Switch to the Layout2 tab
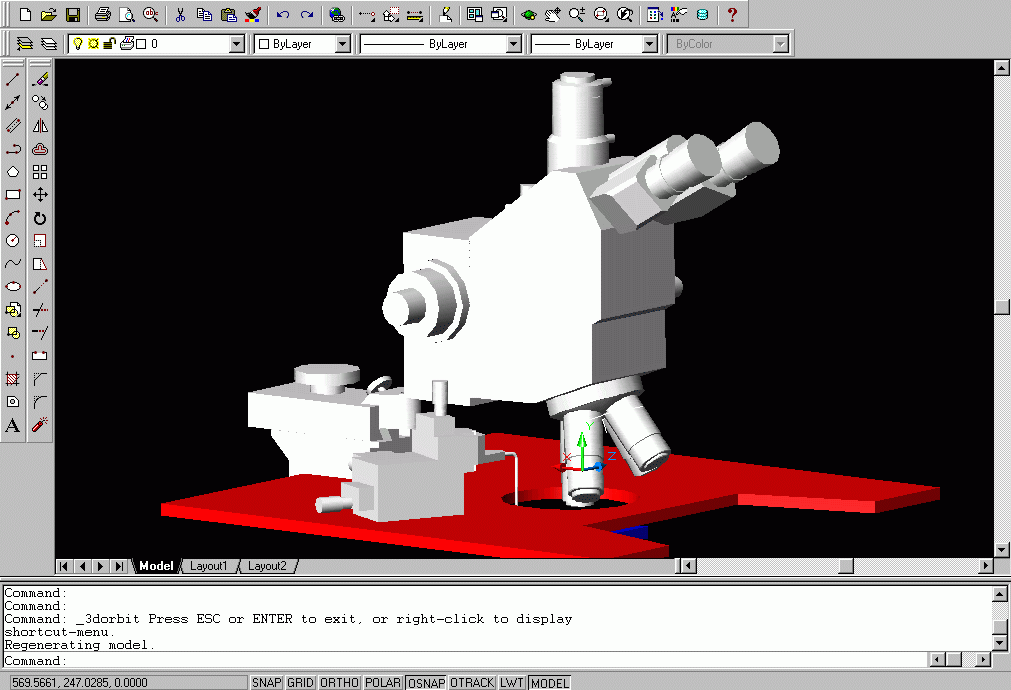1011x690 pixels. click(267, 566)
